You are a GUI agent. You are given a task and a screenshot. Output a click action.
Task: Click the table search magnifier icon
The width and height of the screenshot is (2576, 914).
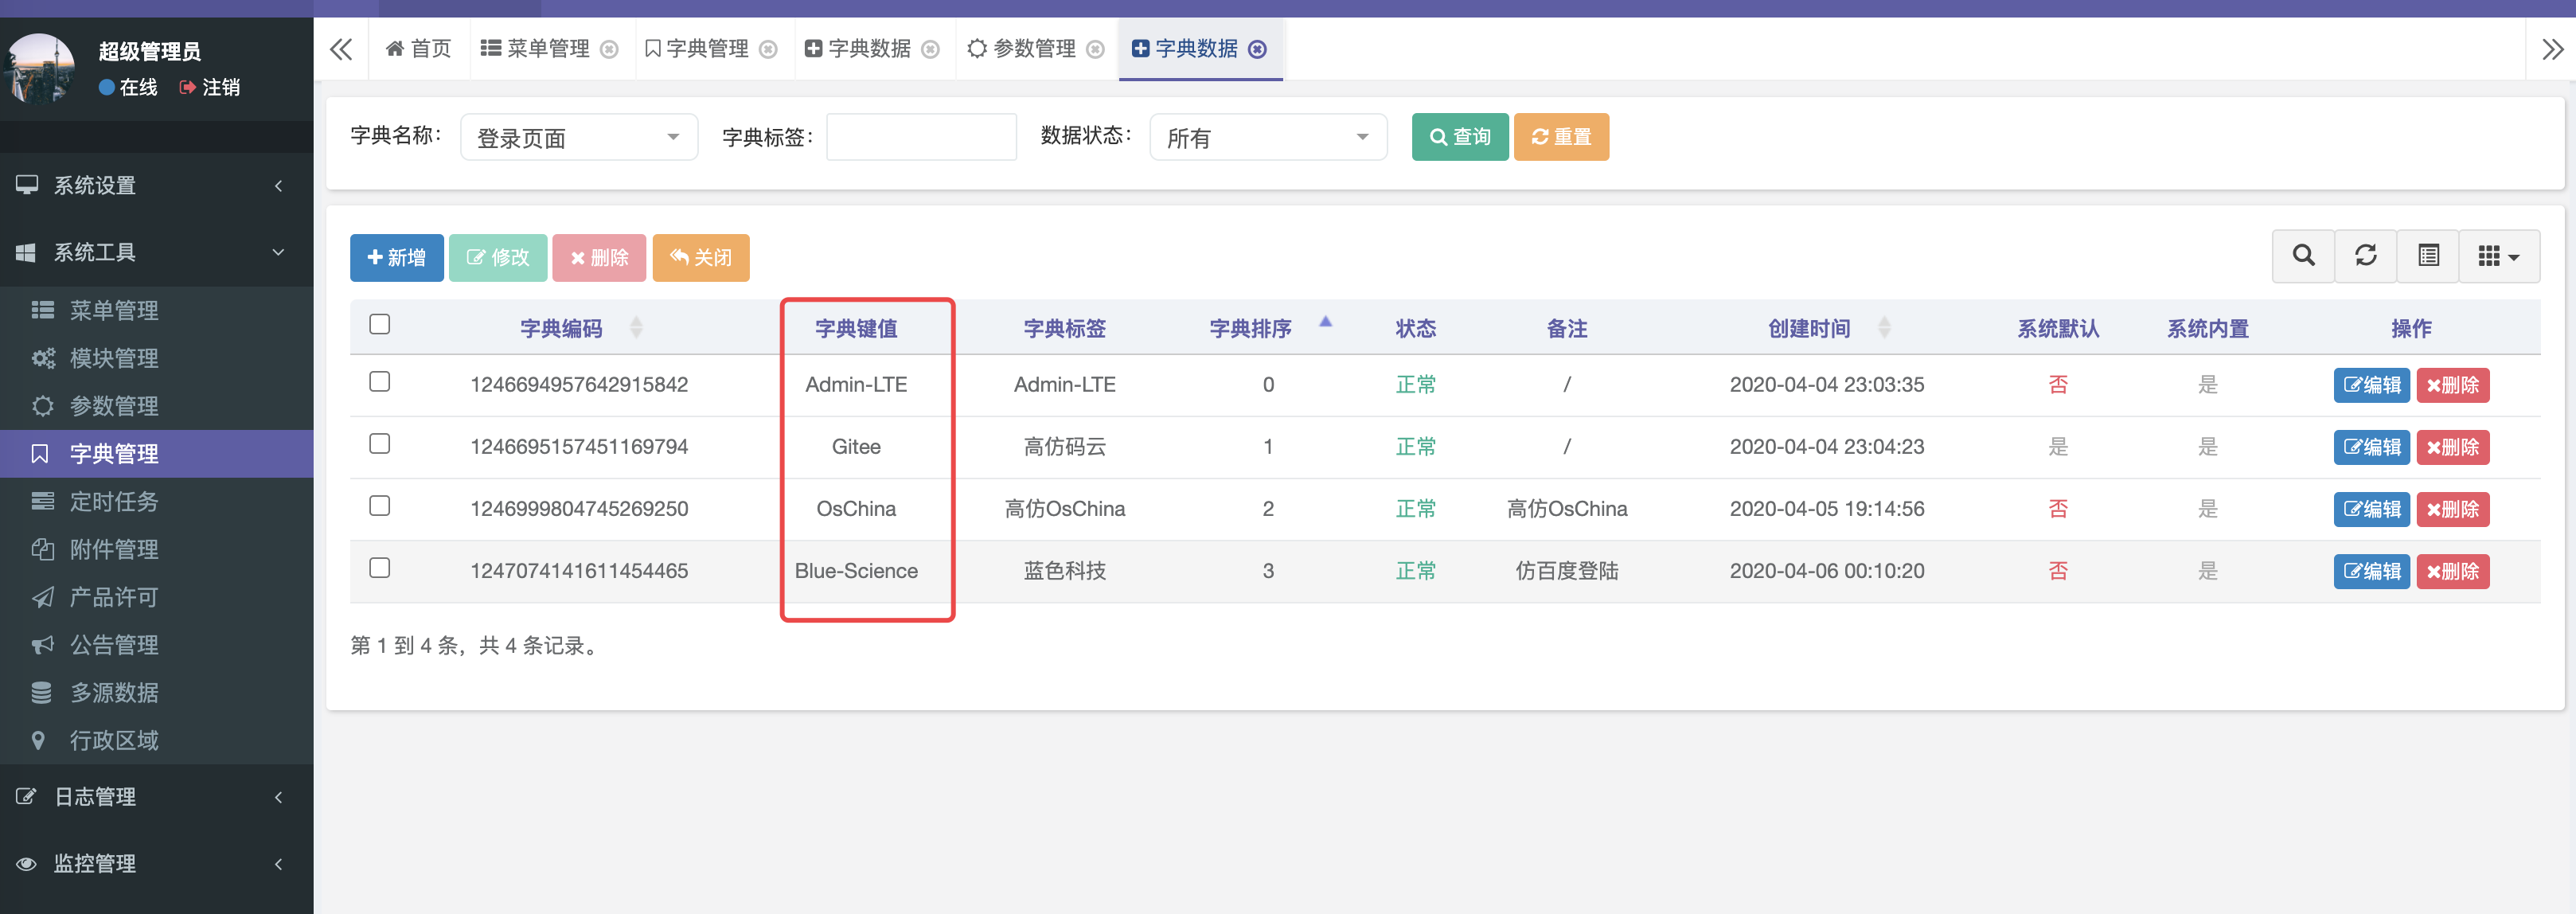[2303, 256]
